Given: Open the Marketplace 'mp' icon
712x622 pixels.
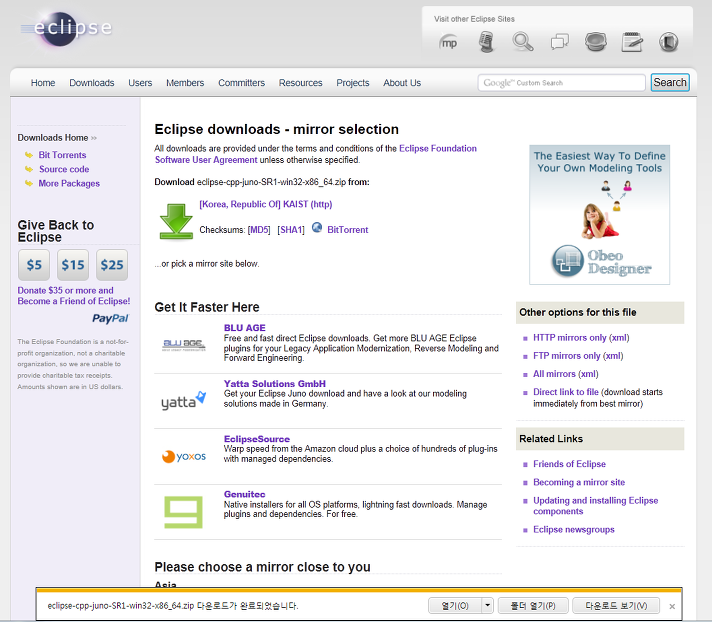Looking at the screenshot, I should 449,43.
